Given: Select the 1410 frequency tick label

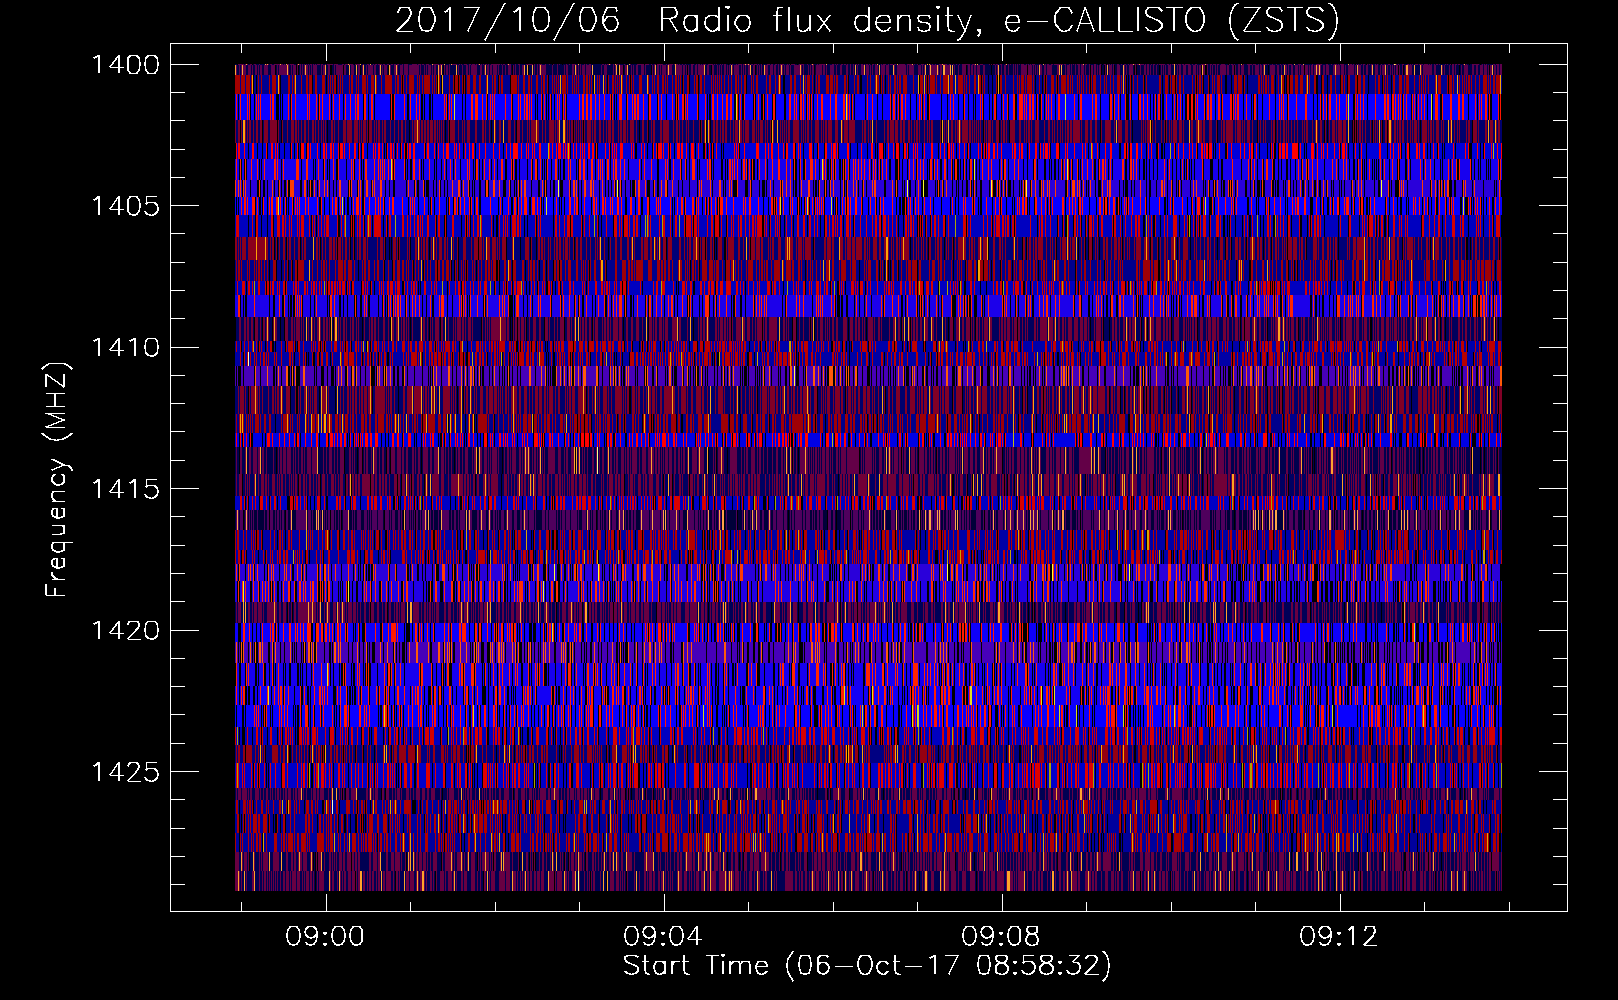Looking at the screenshot, I should (x=125, y=348).
